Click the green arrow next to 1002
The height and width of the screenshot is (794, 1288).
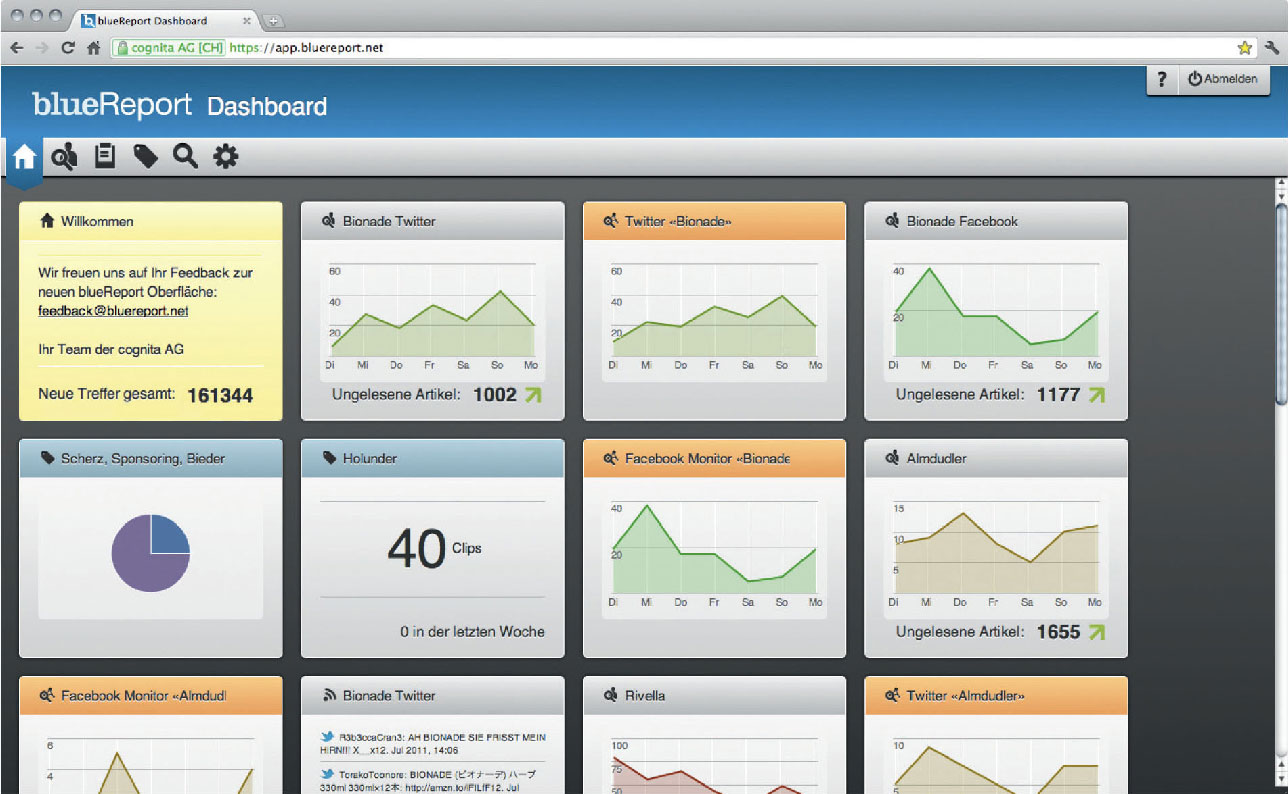pyautogui.click(x=533, y=395)
